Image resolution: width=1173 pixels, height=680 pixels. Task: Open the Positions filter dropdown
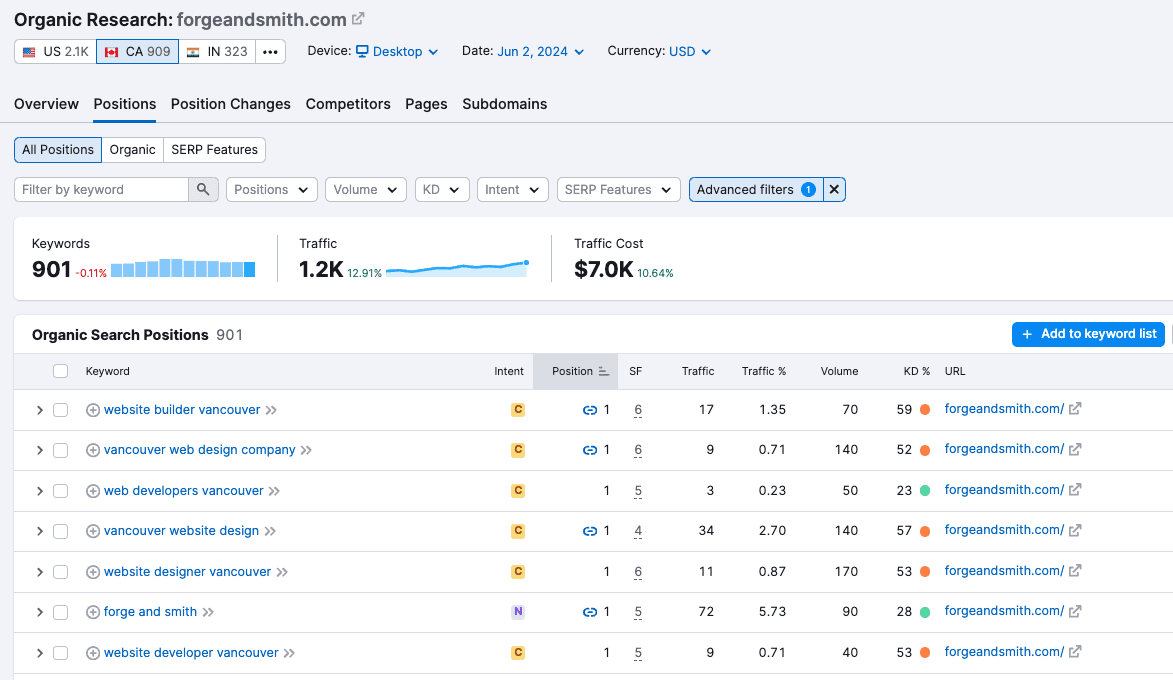[272, 190]
